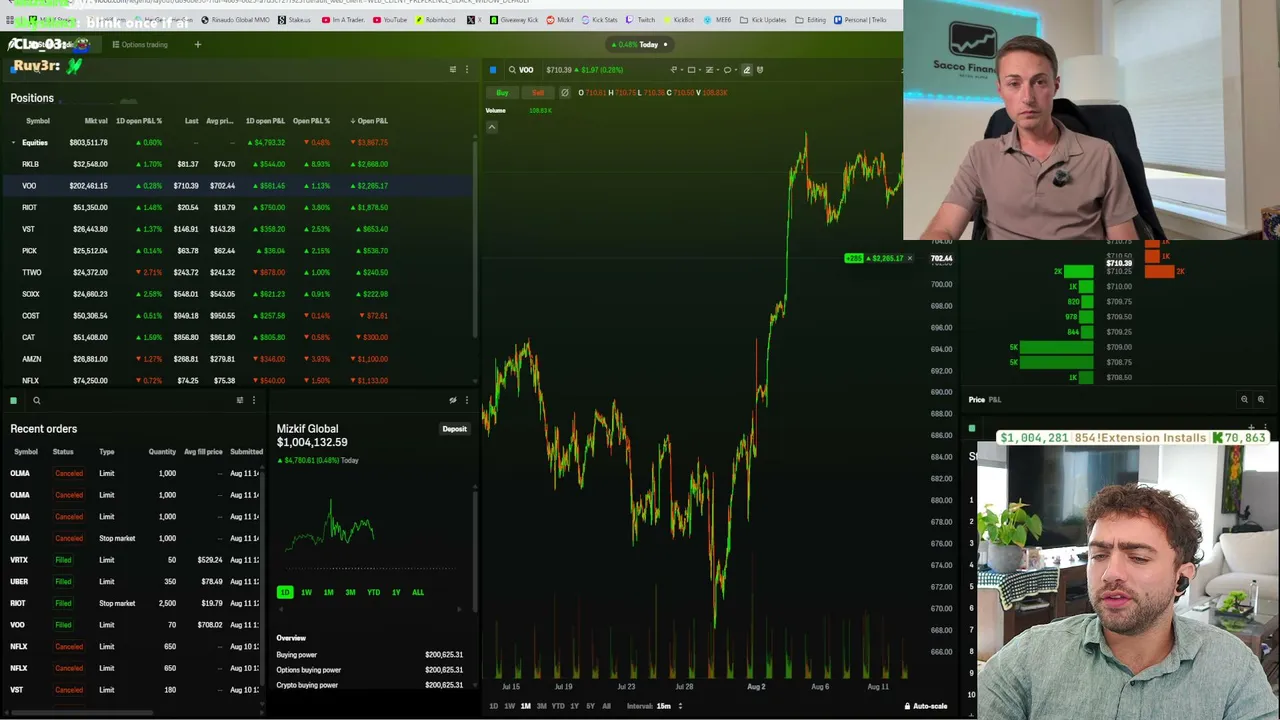This screenshot has height=720, width=1280.
Task: Click the magnet snap icon in chart toolbar
Action: (x=760, y=70)
